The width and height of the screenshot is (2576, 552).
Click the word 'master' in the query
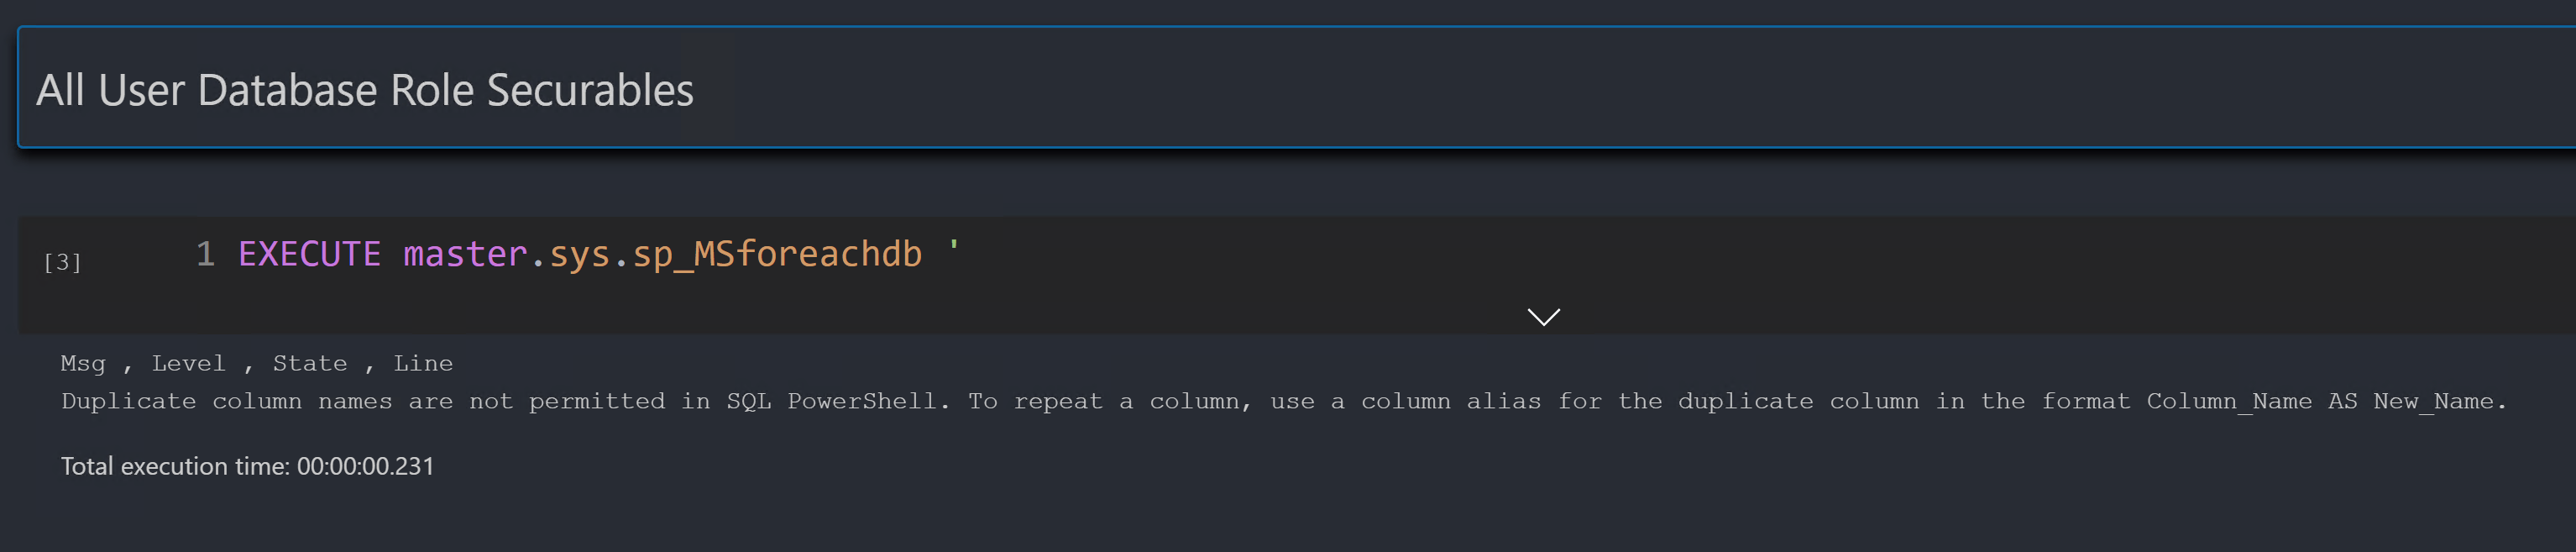click(465, 254)
